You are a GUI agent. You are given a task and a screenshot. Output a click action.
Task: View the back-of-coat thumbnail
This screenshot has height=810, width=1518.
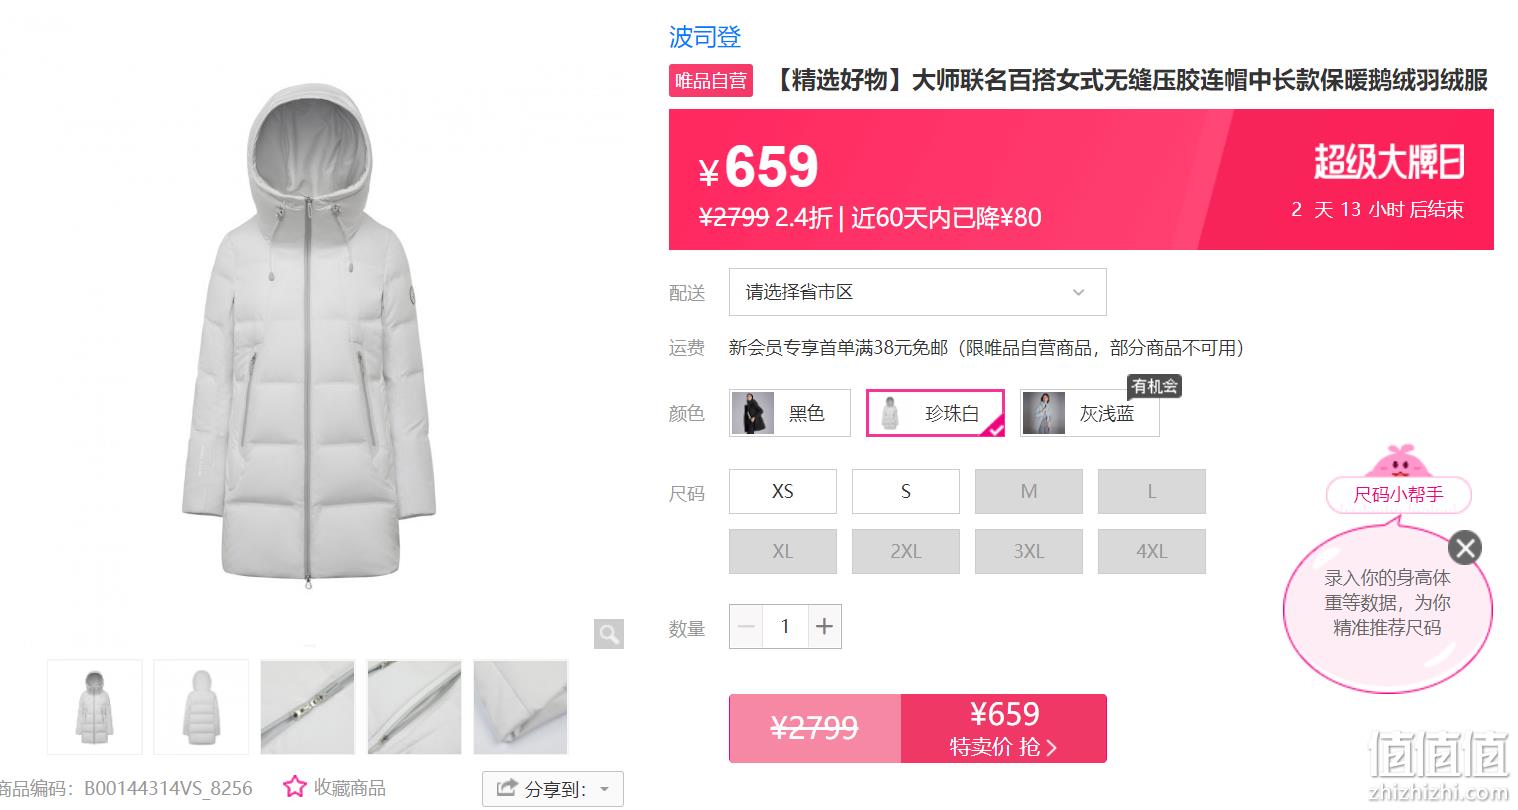(x=201, y=707)
